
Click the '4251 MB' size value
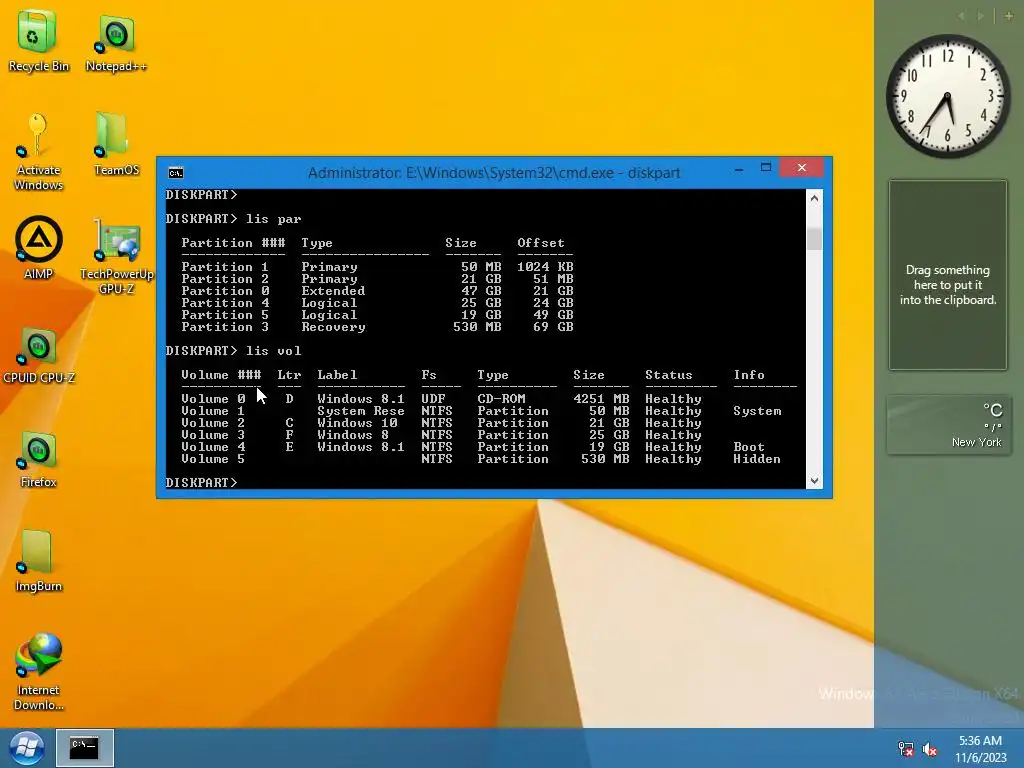(601, 399)
